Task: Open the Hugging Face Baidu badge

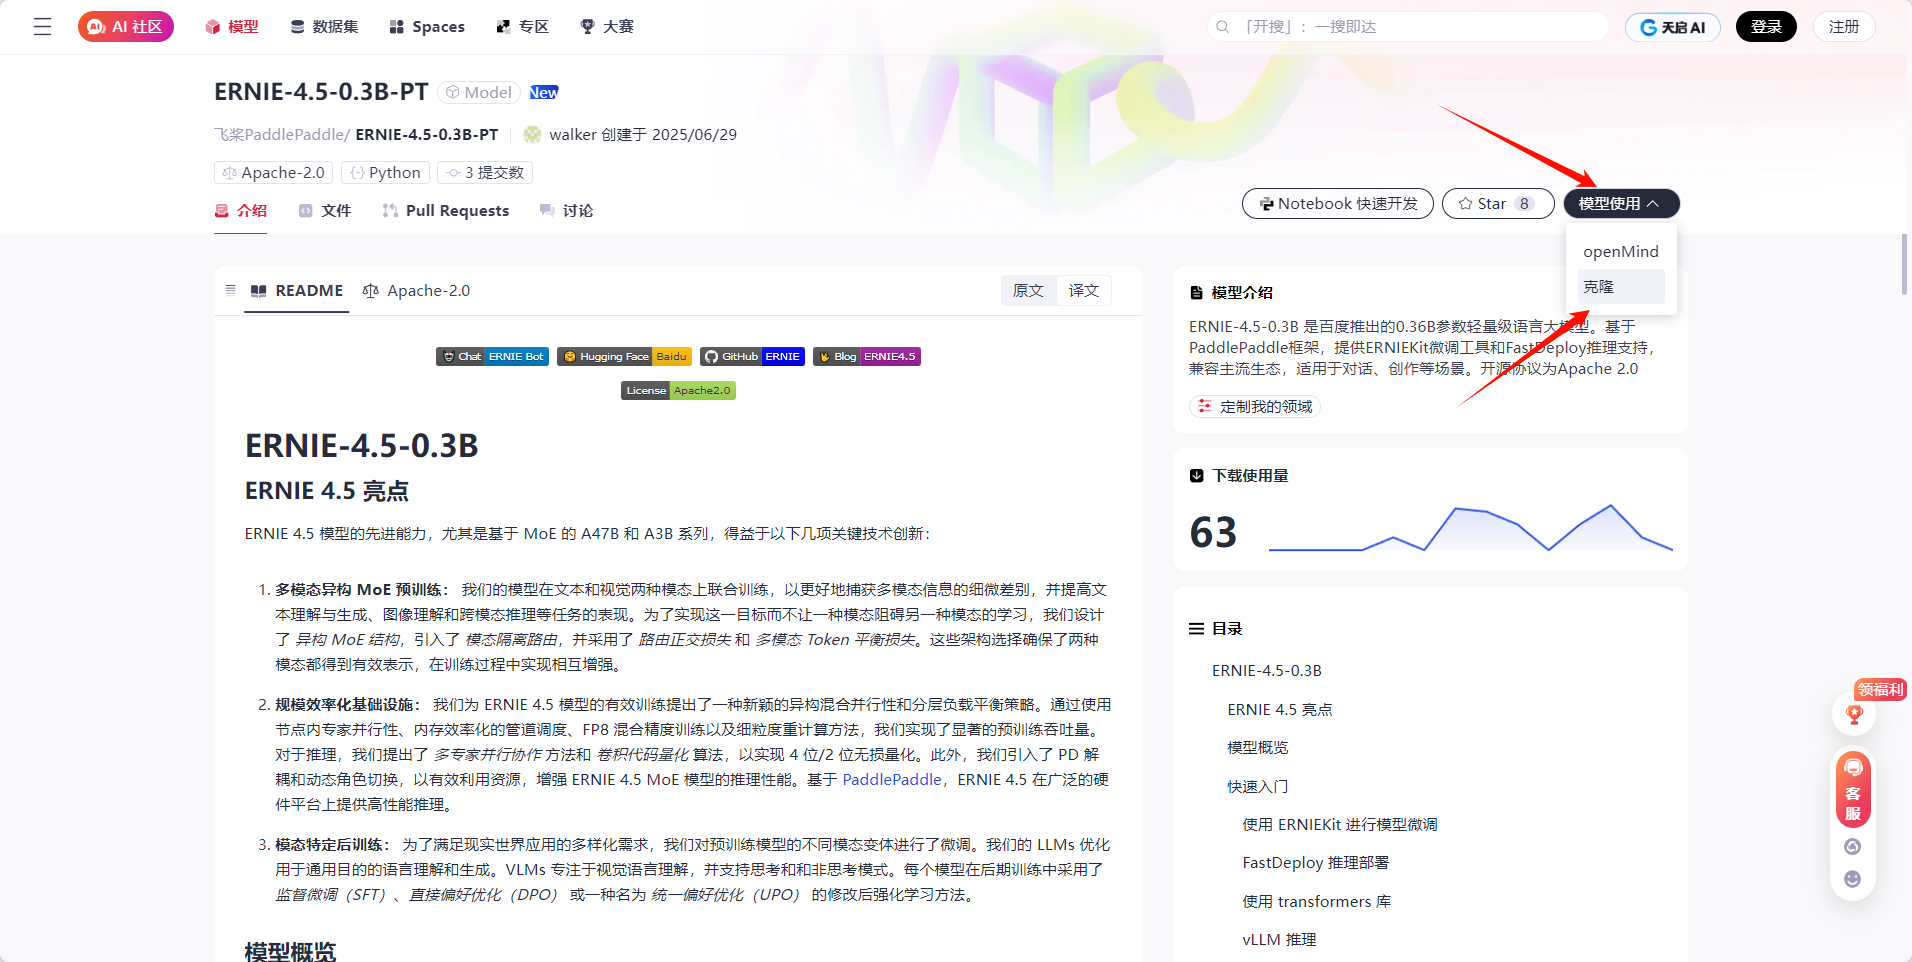Action: pos(624,356)
